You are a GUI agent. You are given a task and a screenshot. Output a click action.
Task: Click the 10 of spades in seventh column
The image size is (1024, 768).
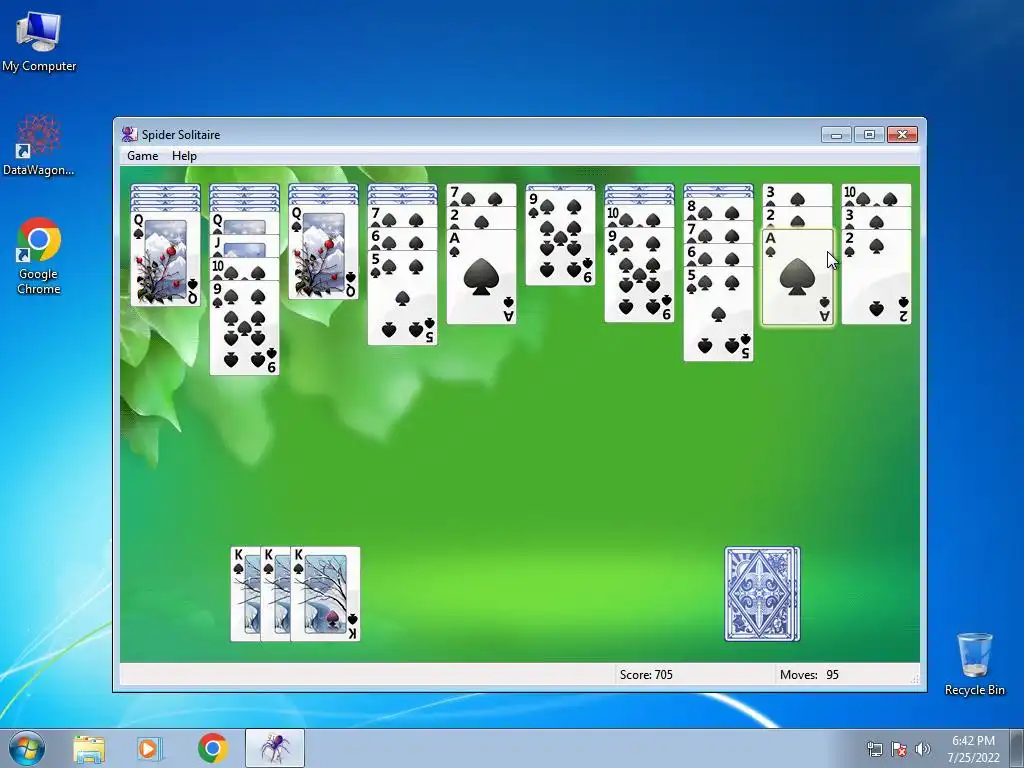639,216
